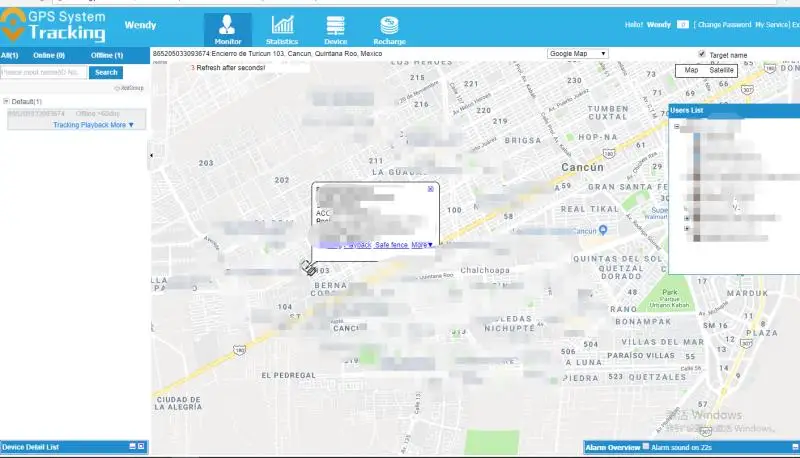Click Playback link in map popup
The height and width of the screenshot is (458, 800).
358,245
